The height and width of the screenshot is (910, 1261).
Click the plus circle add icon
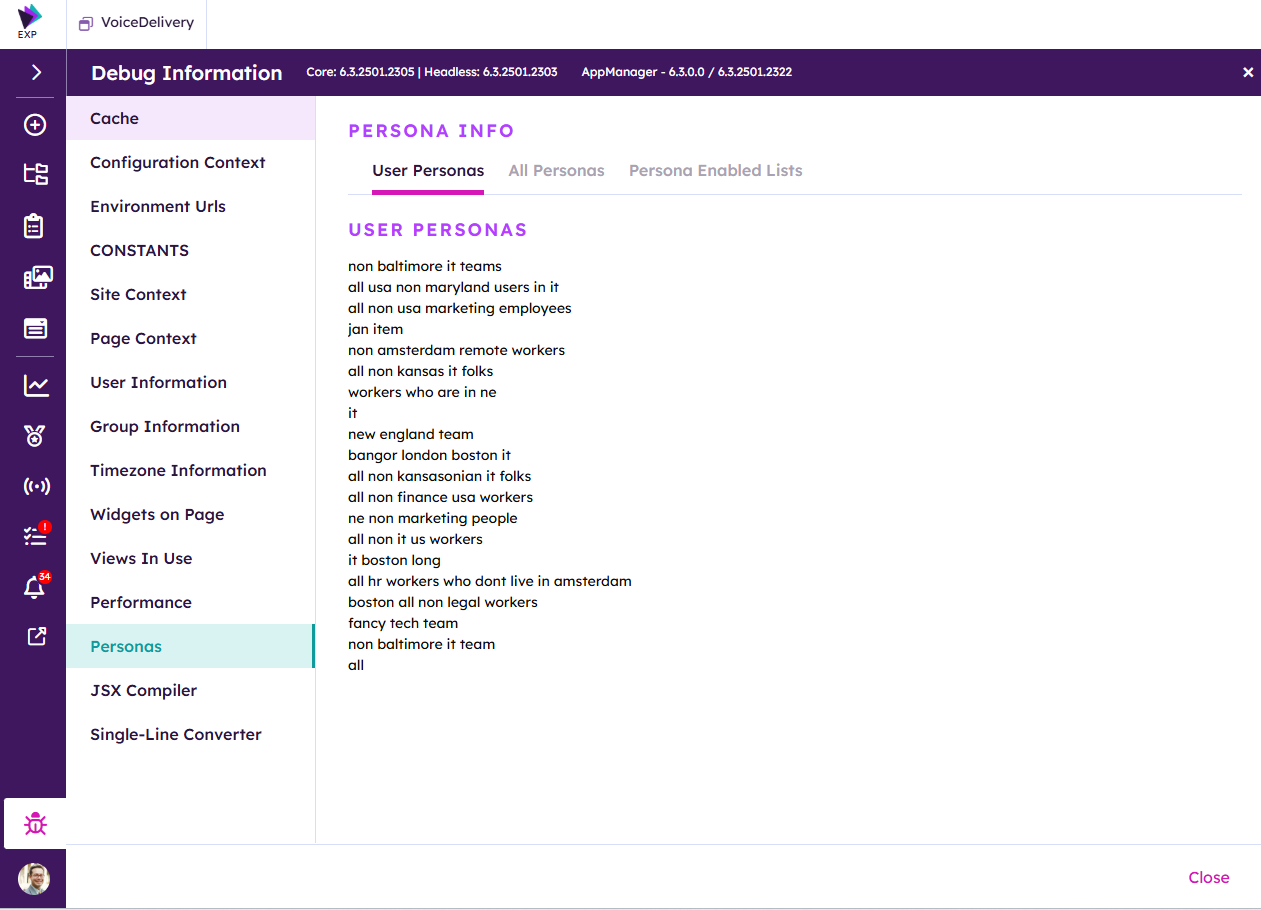[35, 125]
